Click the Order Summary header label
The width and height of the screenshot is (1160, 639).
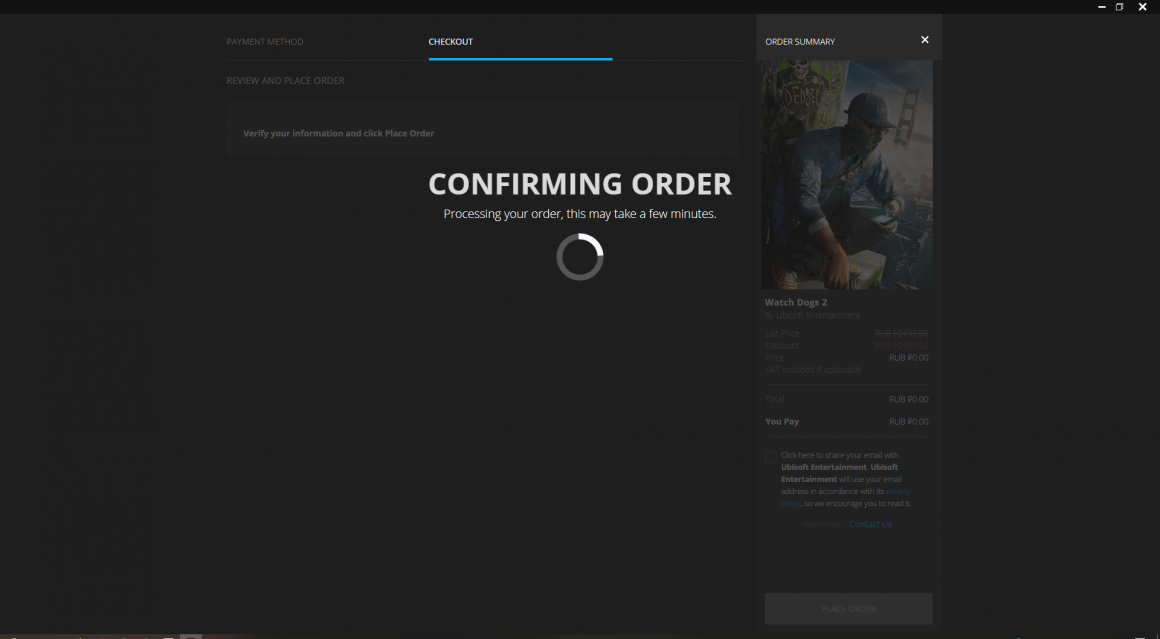click(800, 42)
